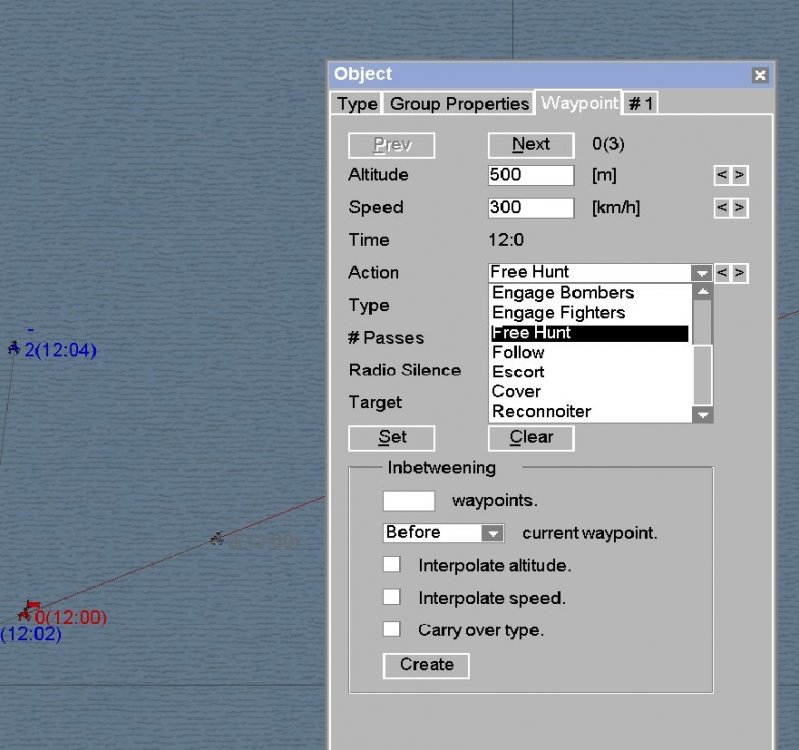Click the gray mid-route waypoint marker
Image resolution: width=799 pixels, height=750 pixels.
point(217,539)
